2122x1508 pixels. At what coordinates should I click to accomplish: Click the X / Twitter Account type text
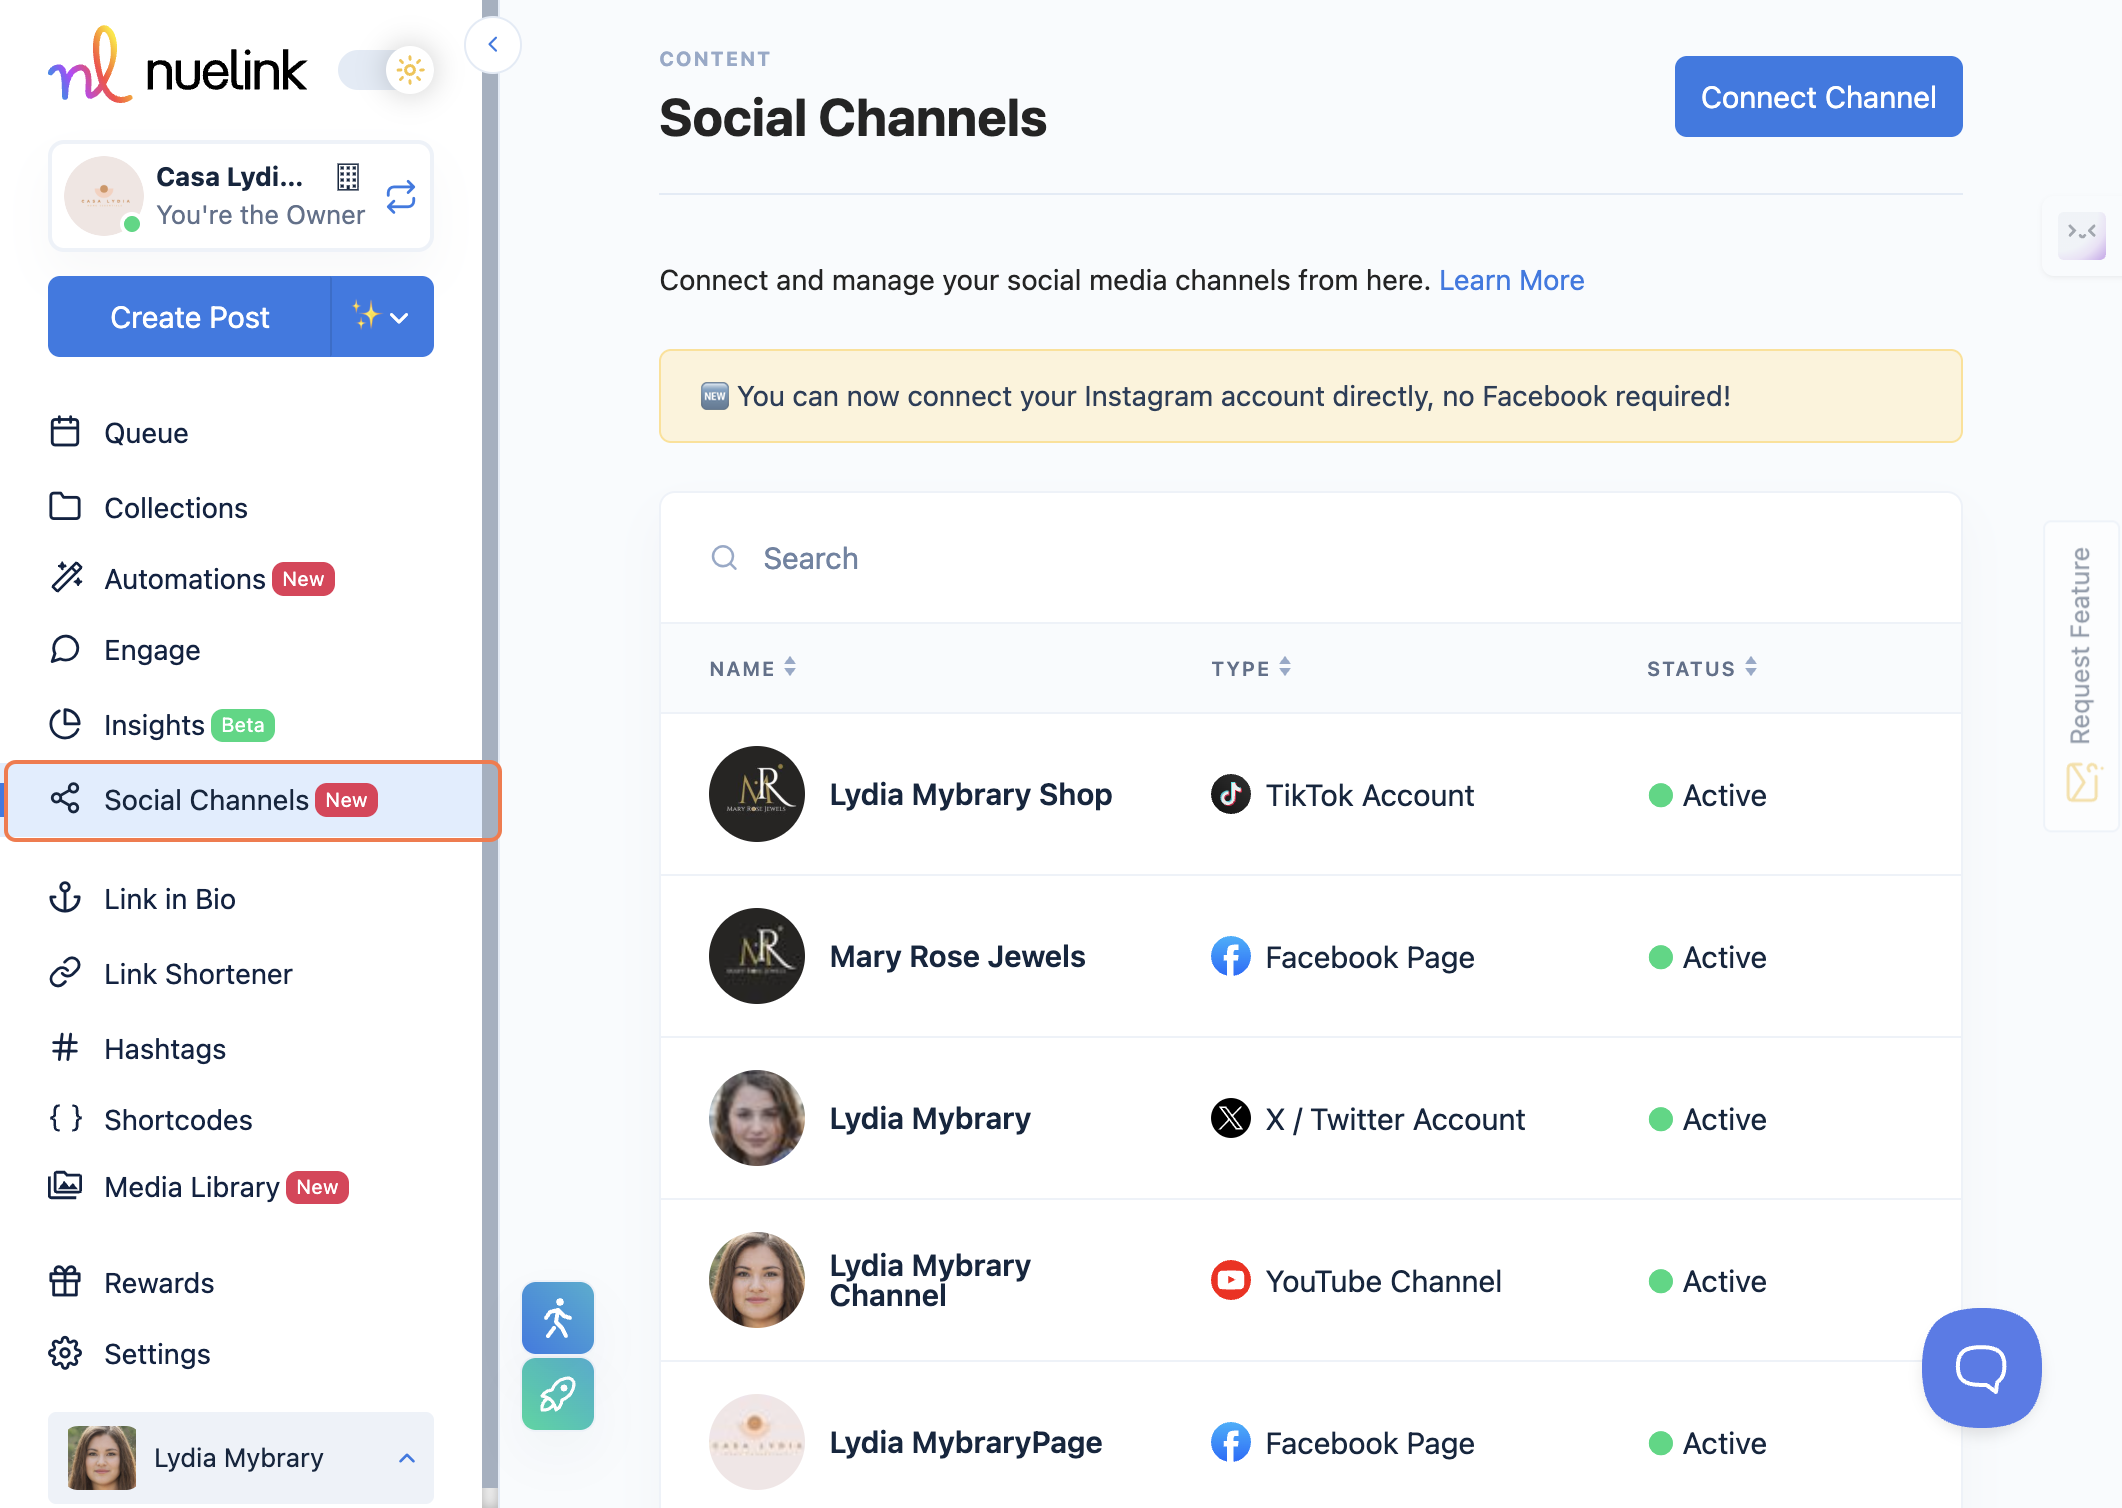(x=1395, y=1119)
